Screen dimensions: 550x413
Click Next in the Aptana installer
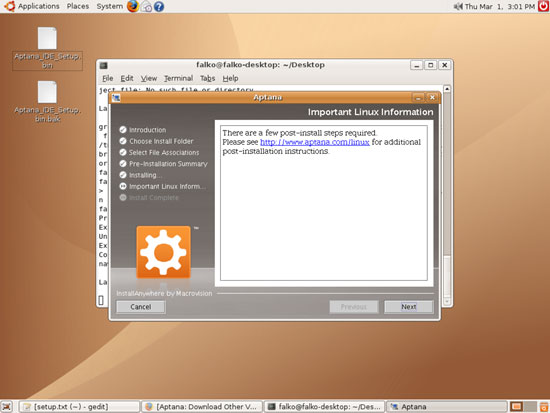409,307
